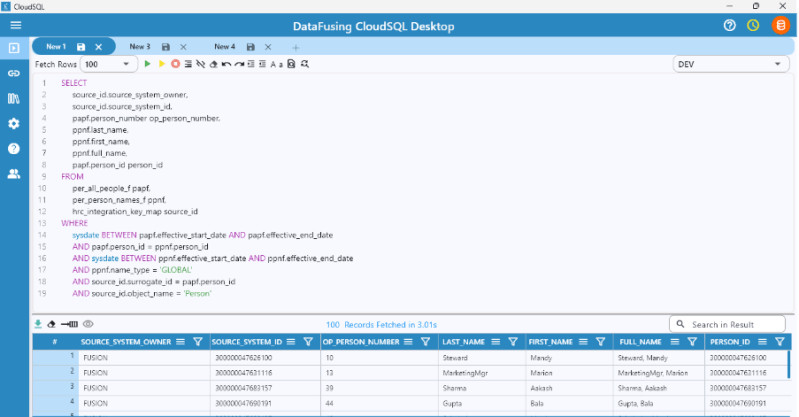Click the orange database icon in header
The height and width of the screenshot is (417, 799).
780,25
